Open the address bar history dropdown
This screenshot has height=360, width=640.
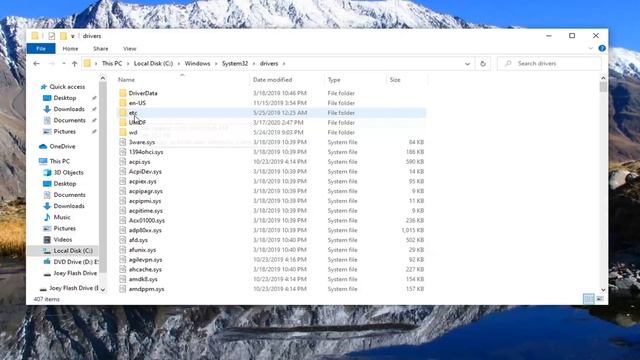(467, 64)
